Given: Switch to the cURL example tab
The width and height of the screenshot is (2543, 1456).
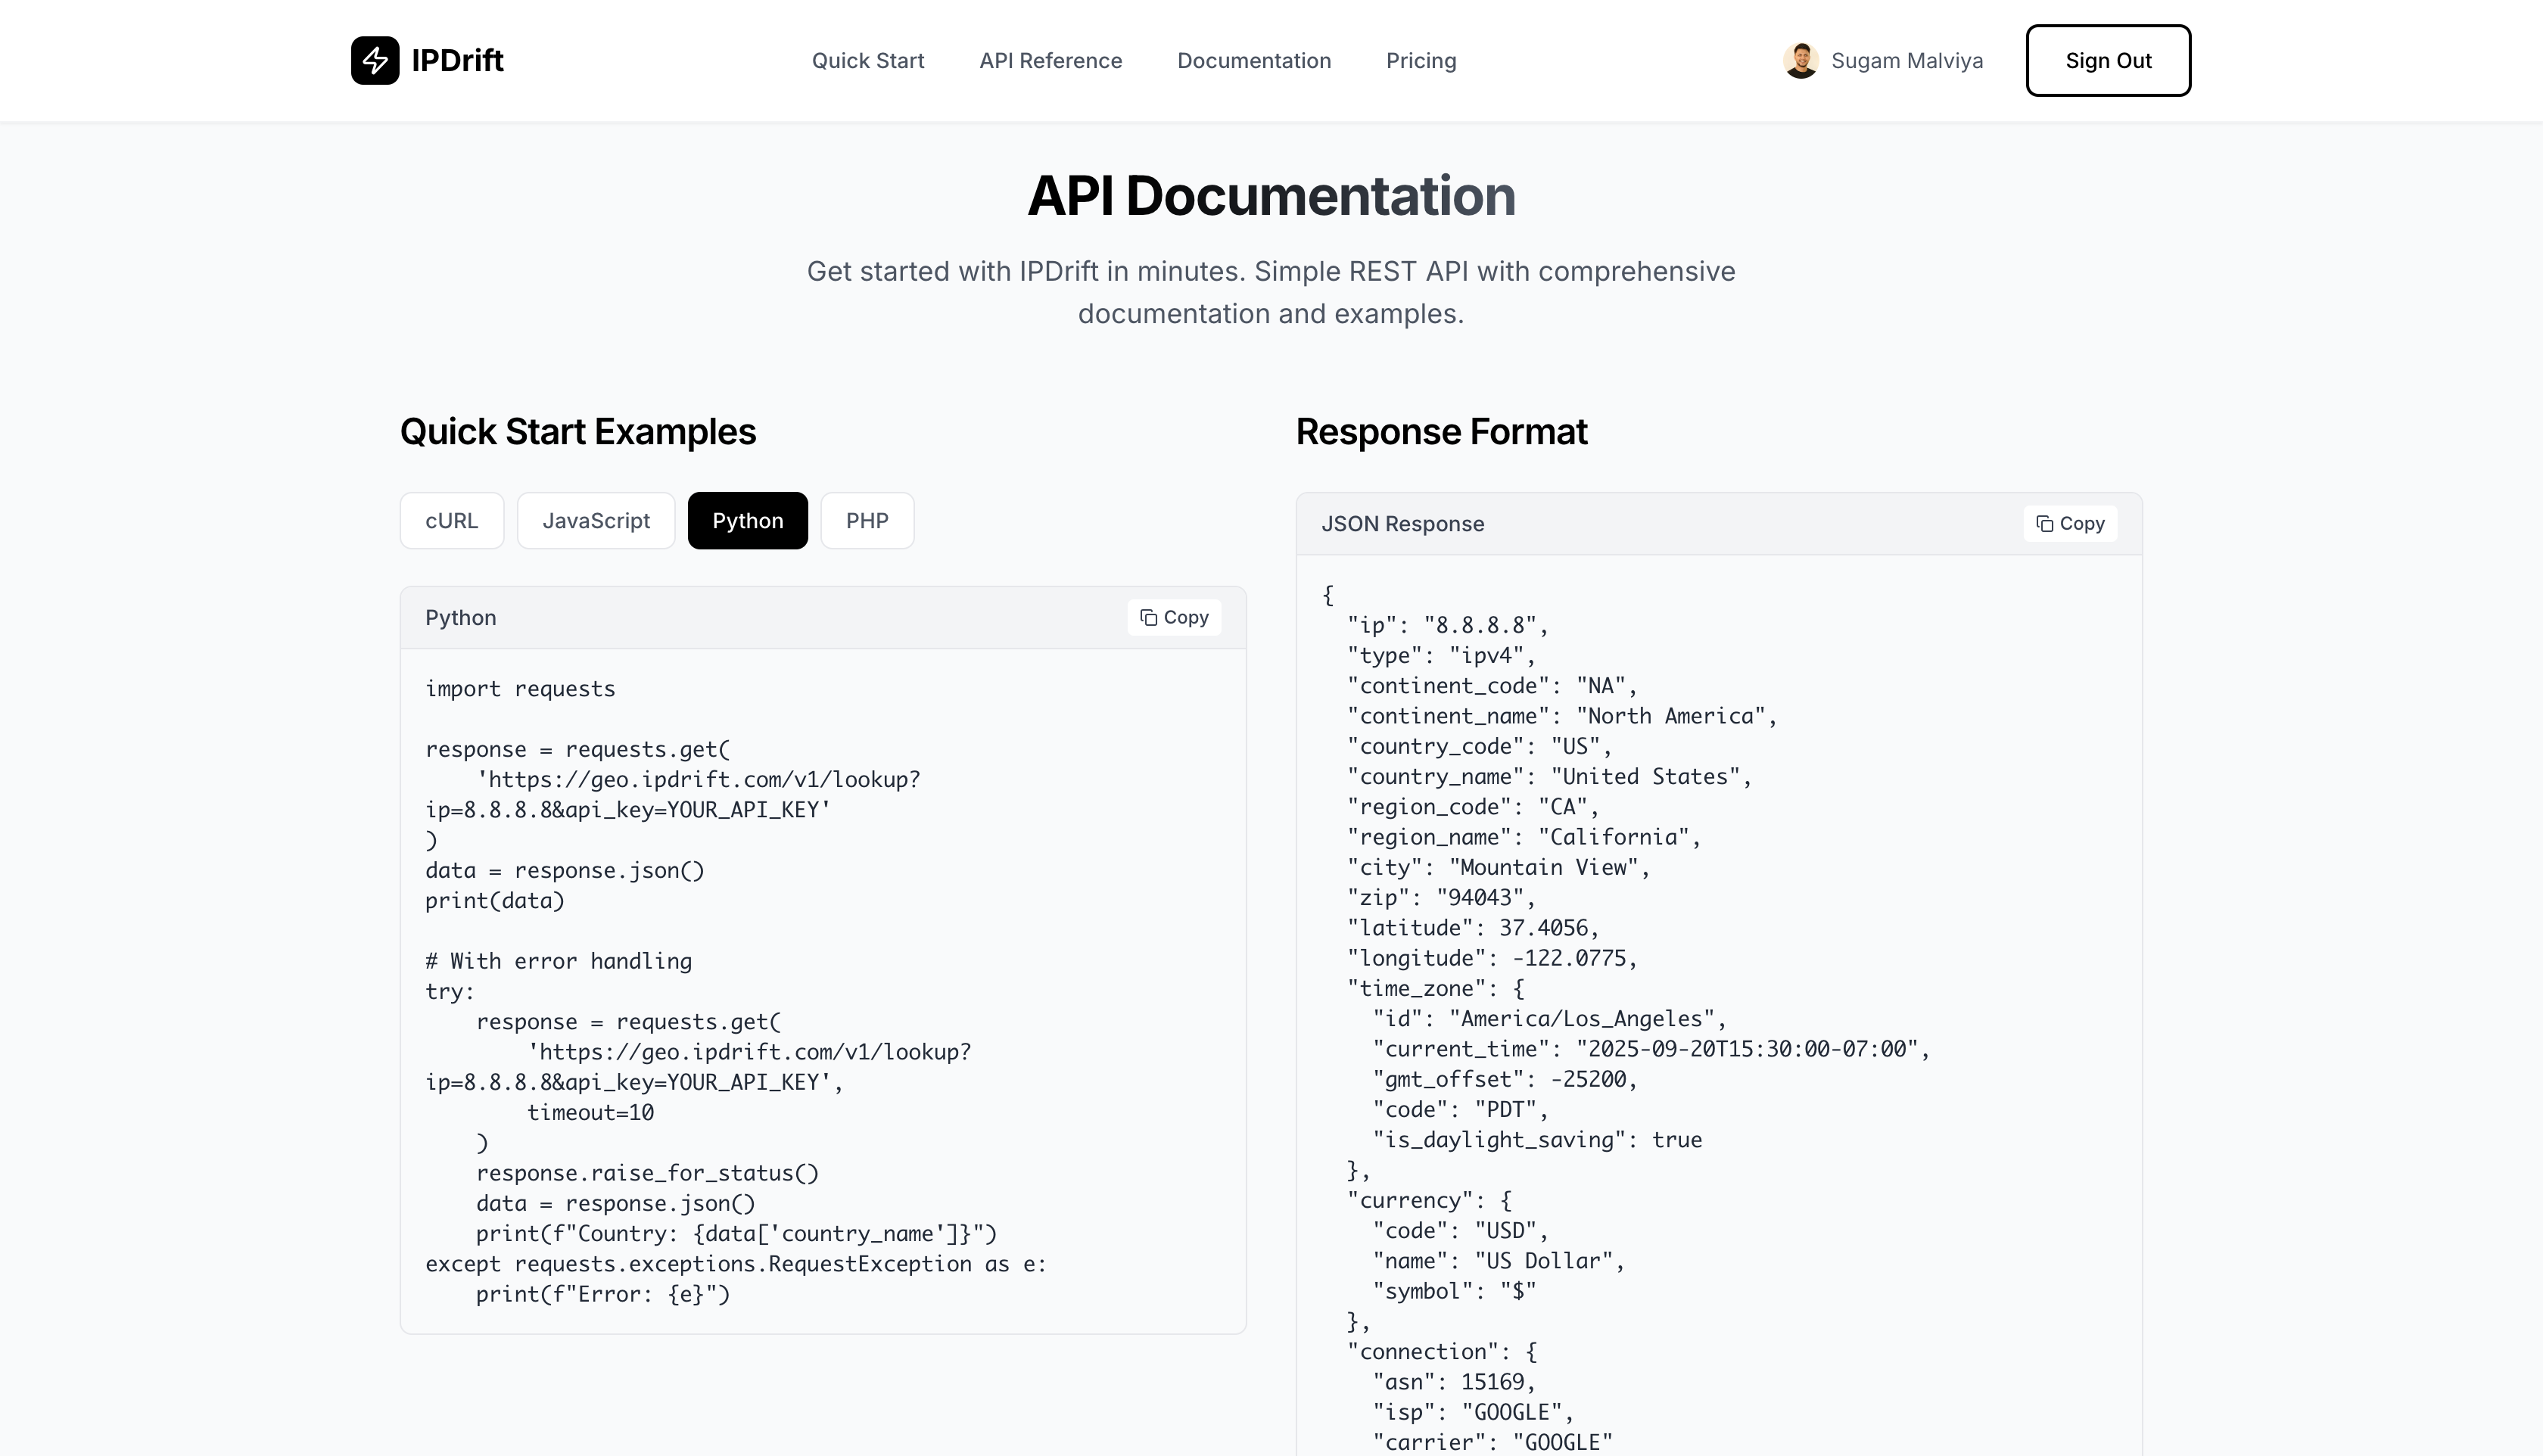Looking at the screenshot, I should coord(451,521).
